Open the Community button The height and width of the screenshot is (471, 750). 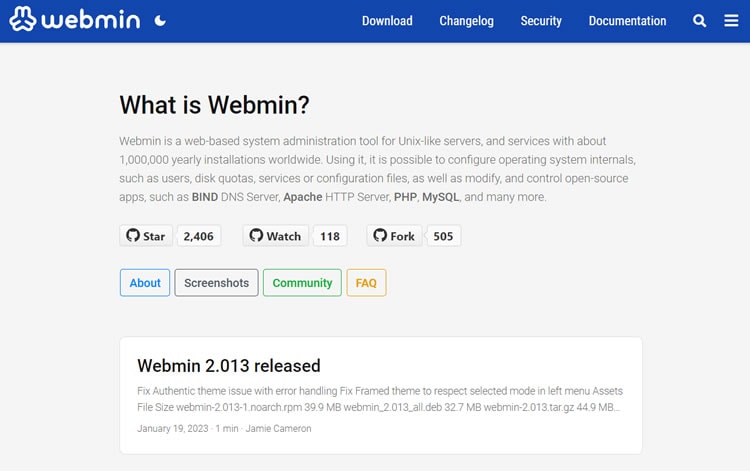click(302, 283)
